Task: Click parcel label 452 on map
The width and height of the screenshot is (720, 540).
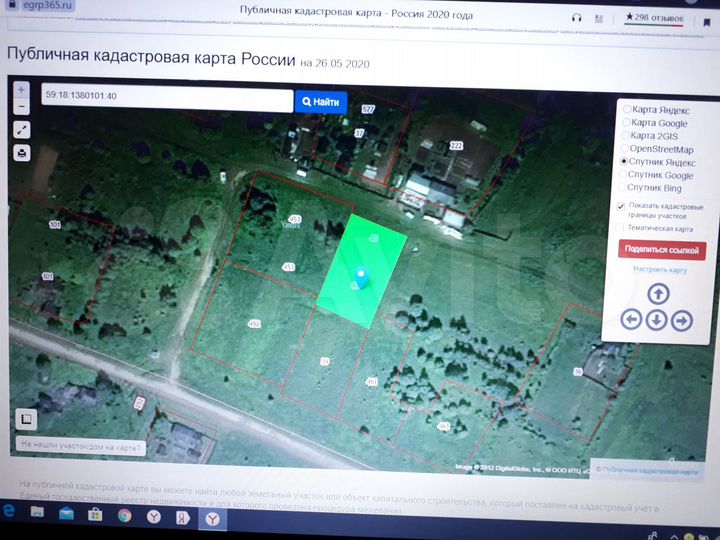Action: [x=254, y=324]
